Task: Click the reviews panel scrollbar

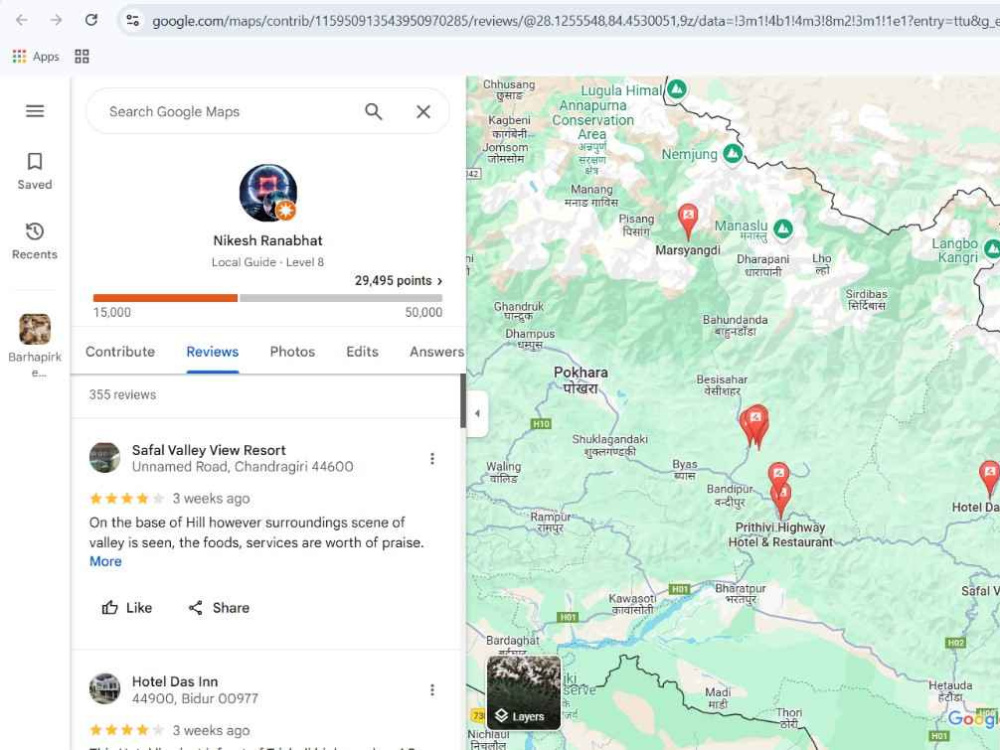Action: (463, 401)
